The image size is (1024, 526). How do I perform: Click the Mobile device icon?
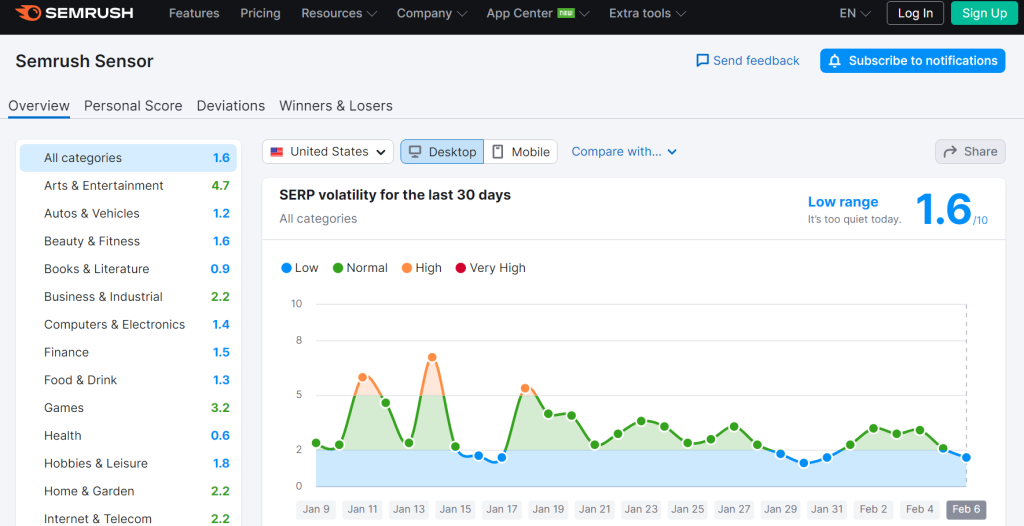498,152
